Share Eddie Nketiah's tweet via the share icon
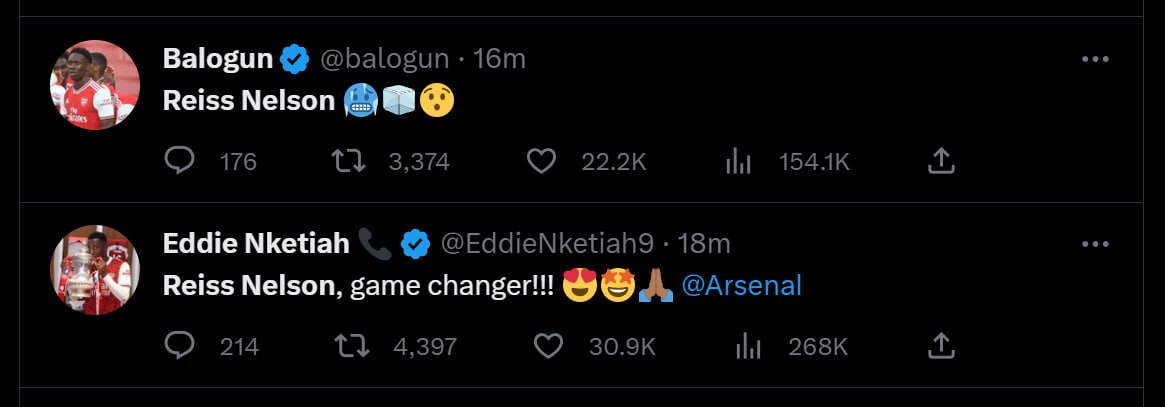 (941, 346)
